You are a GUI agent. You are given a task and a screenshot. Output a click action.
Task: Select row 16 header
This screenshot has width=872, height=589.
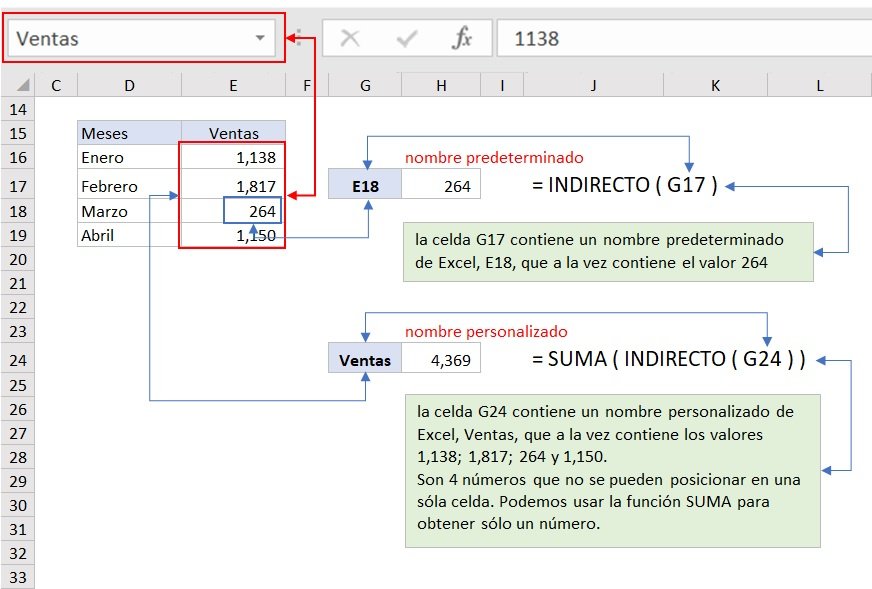(x=17, y=157)
